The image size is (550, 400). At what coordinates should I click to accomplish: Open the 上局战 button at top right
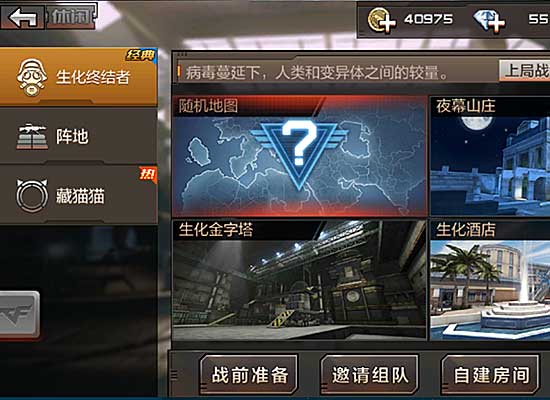525,71
